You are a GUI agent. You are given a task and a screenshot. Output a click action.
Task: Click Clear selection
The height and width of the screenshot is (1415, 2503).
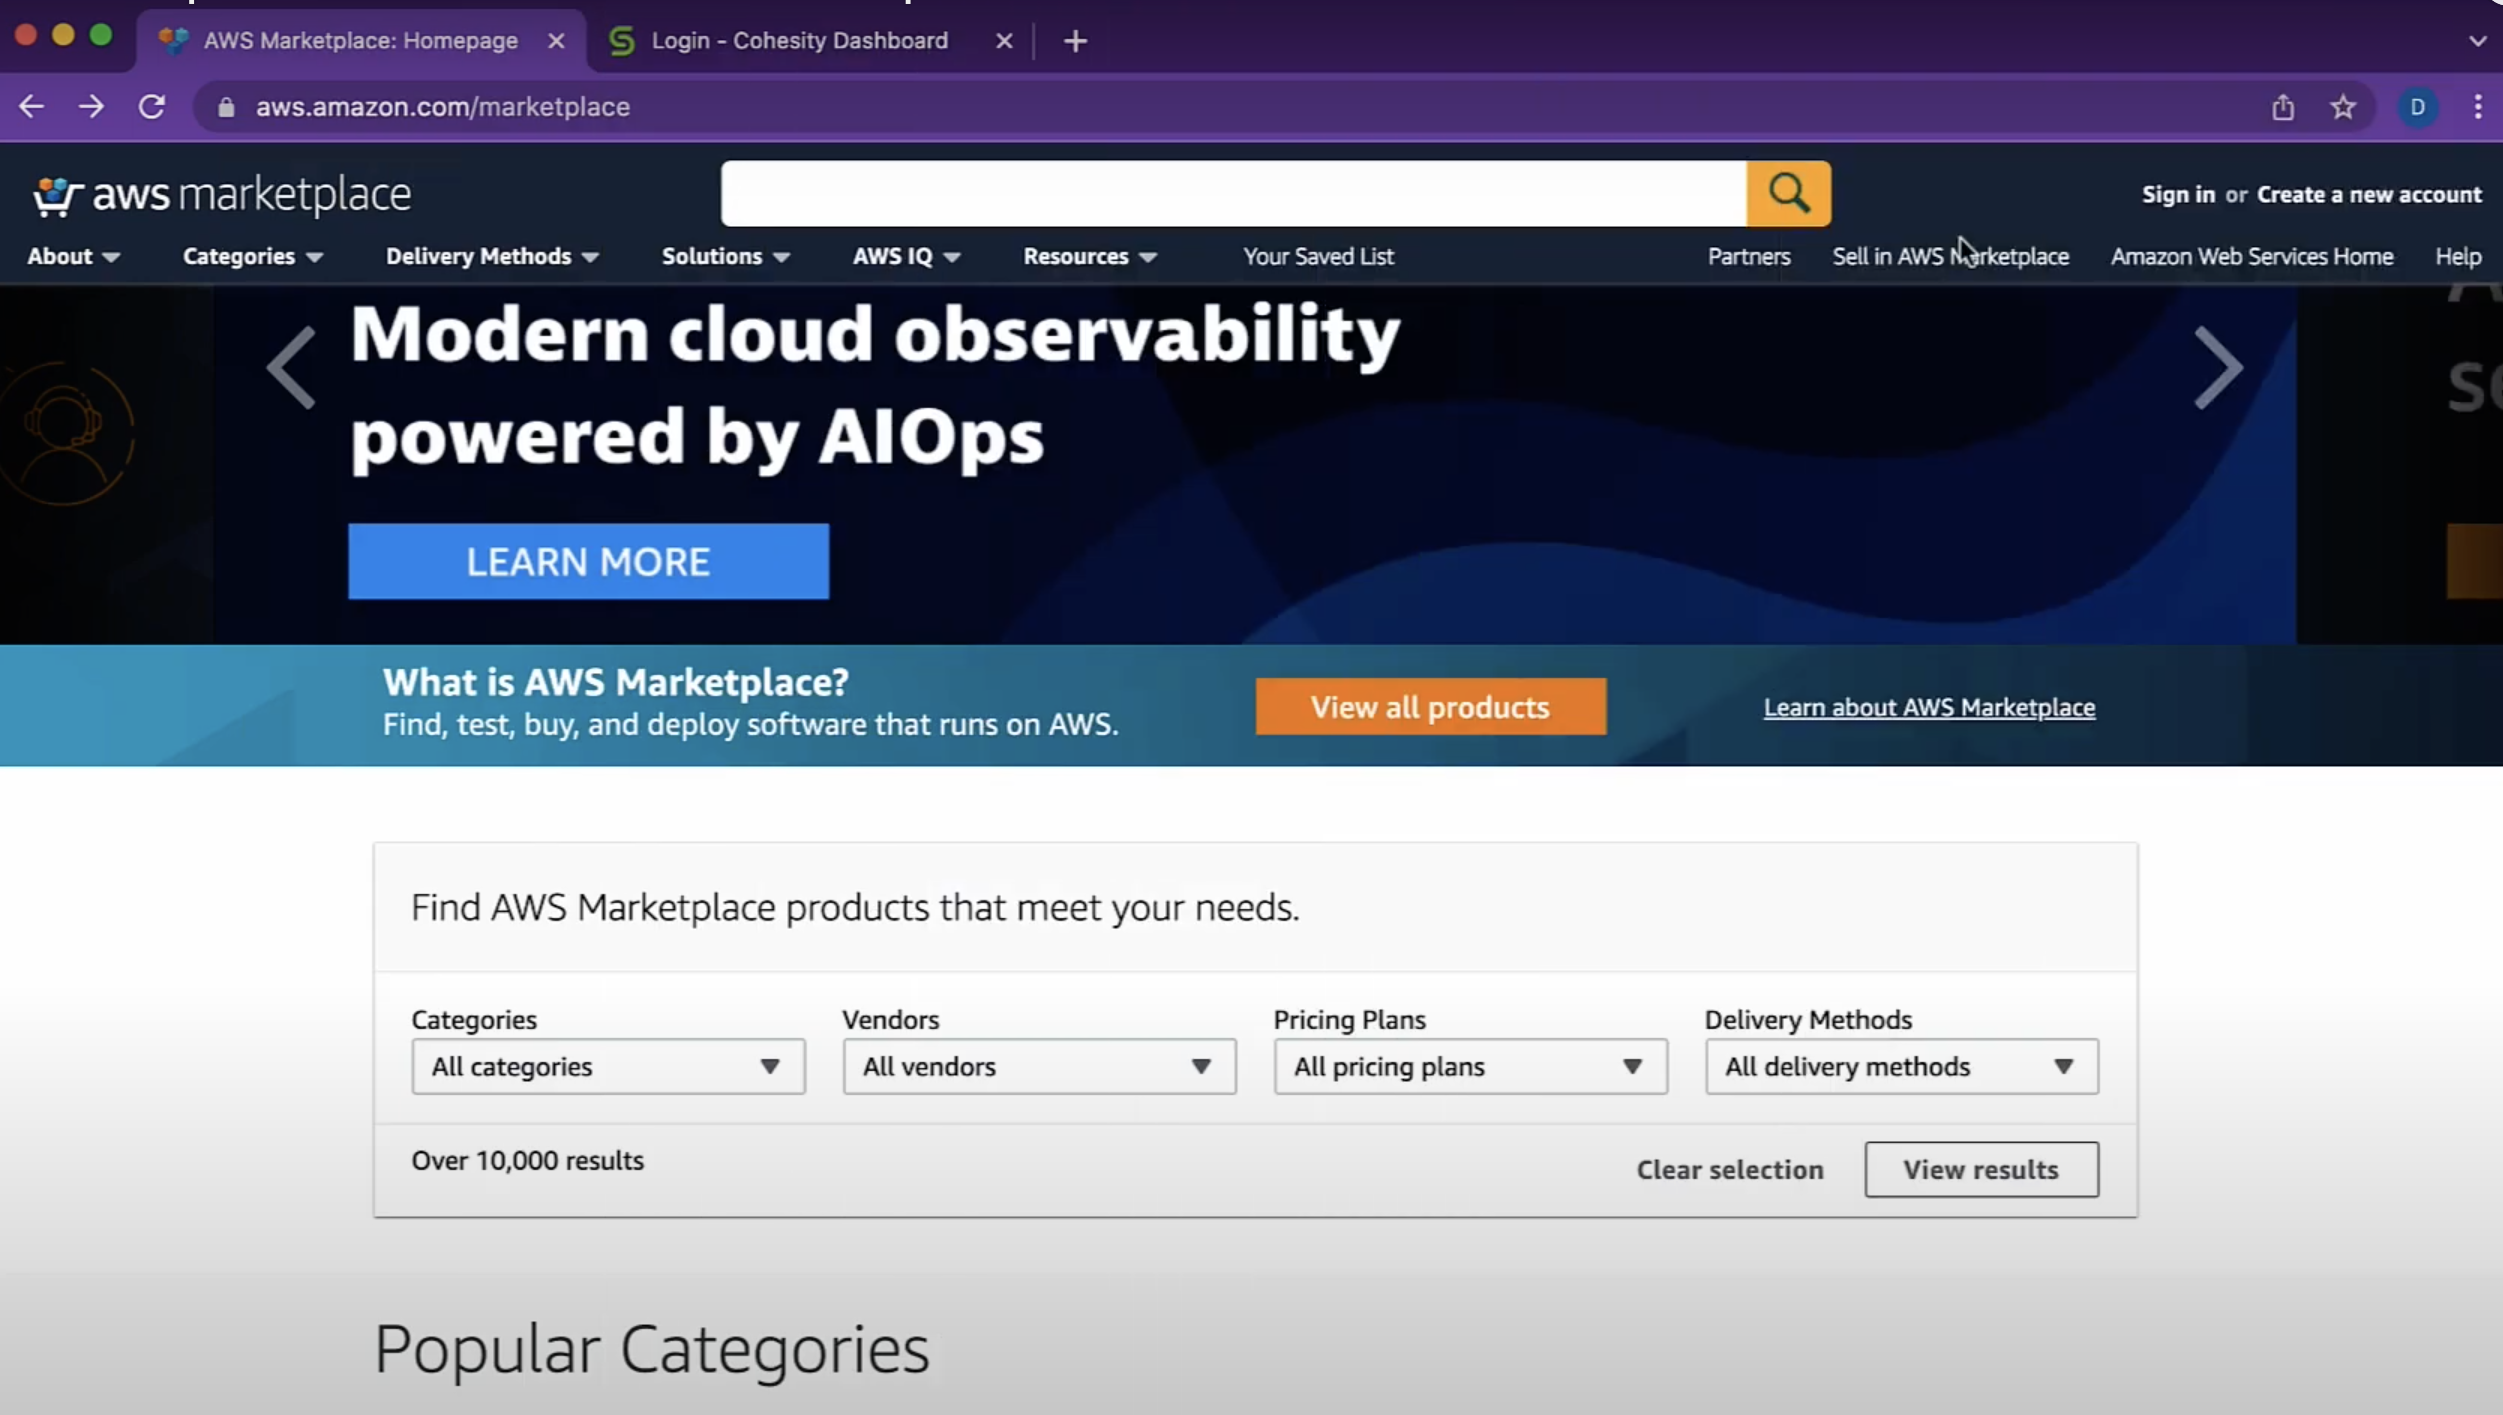click(1729, 1169)
